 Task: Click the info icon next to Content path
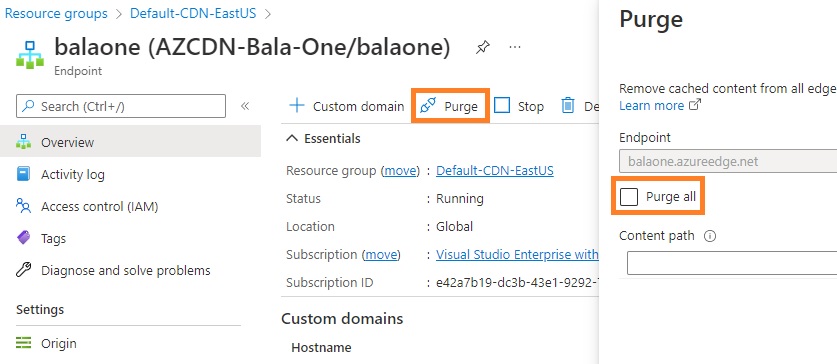tap(709, 236)
